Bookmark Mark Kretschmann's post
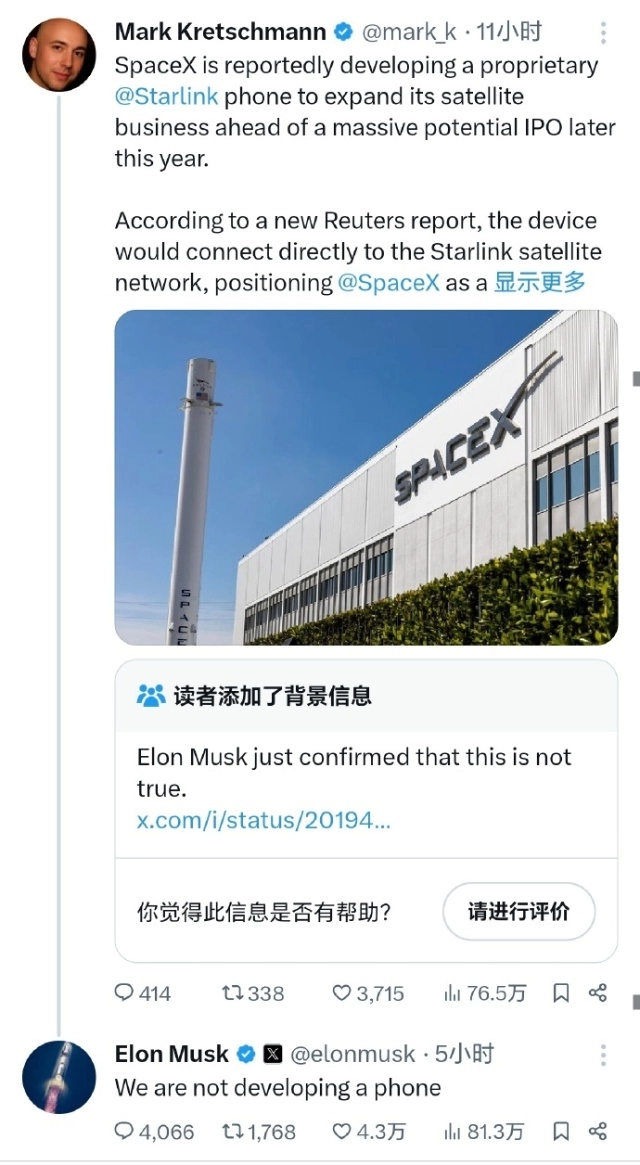Screen dimensions: 640x1165 pyautogui.click(x=561, y=993)
